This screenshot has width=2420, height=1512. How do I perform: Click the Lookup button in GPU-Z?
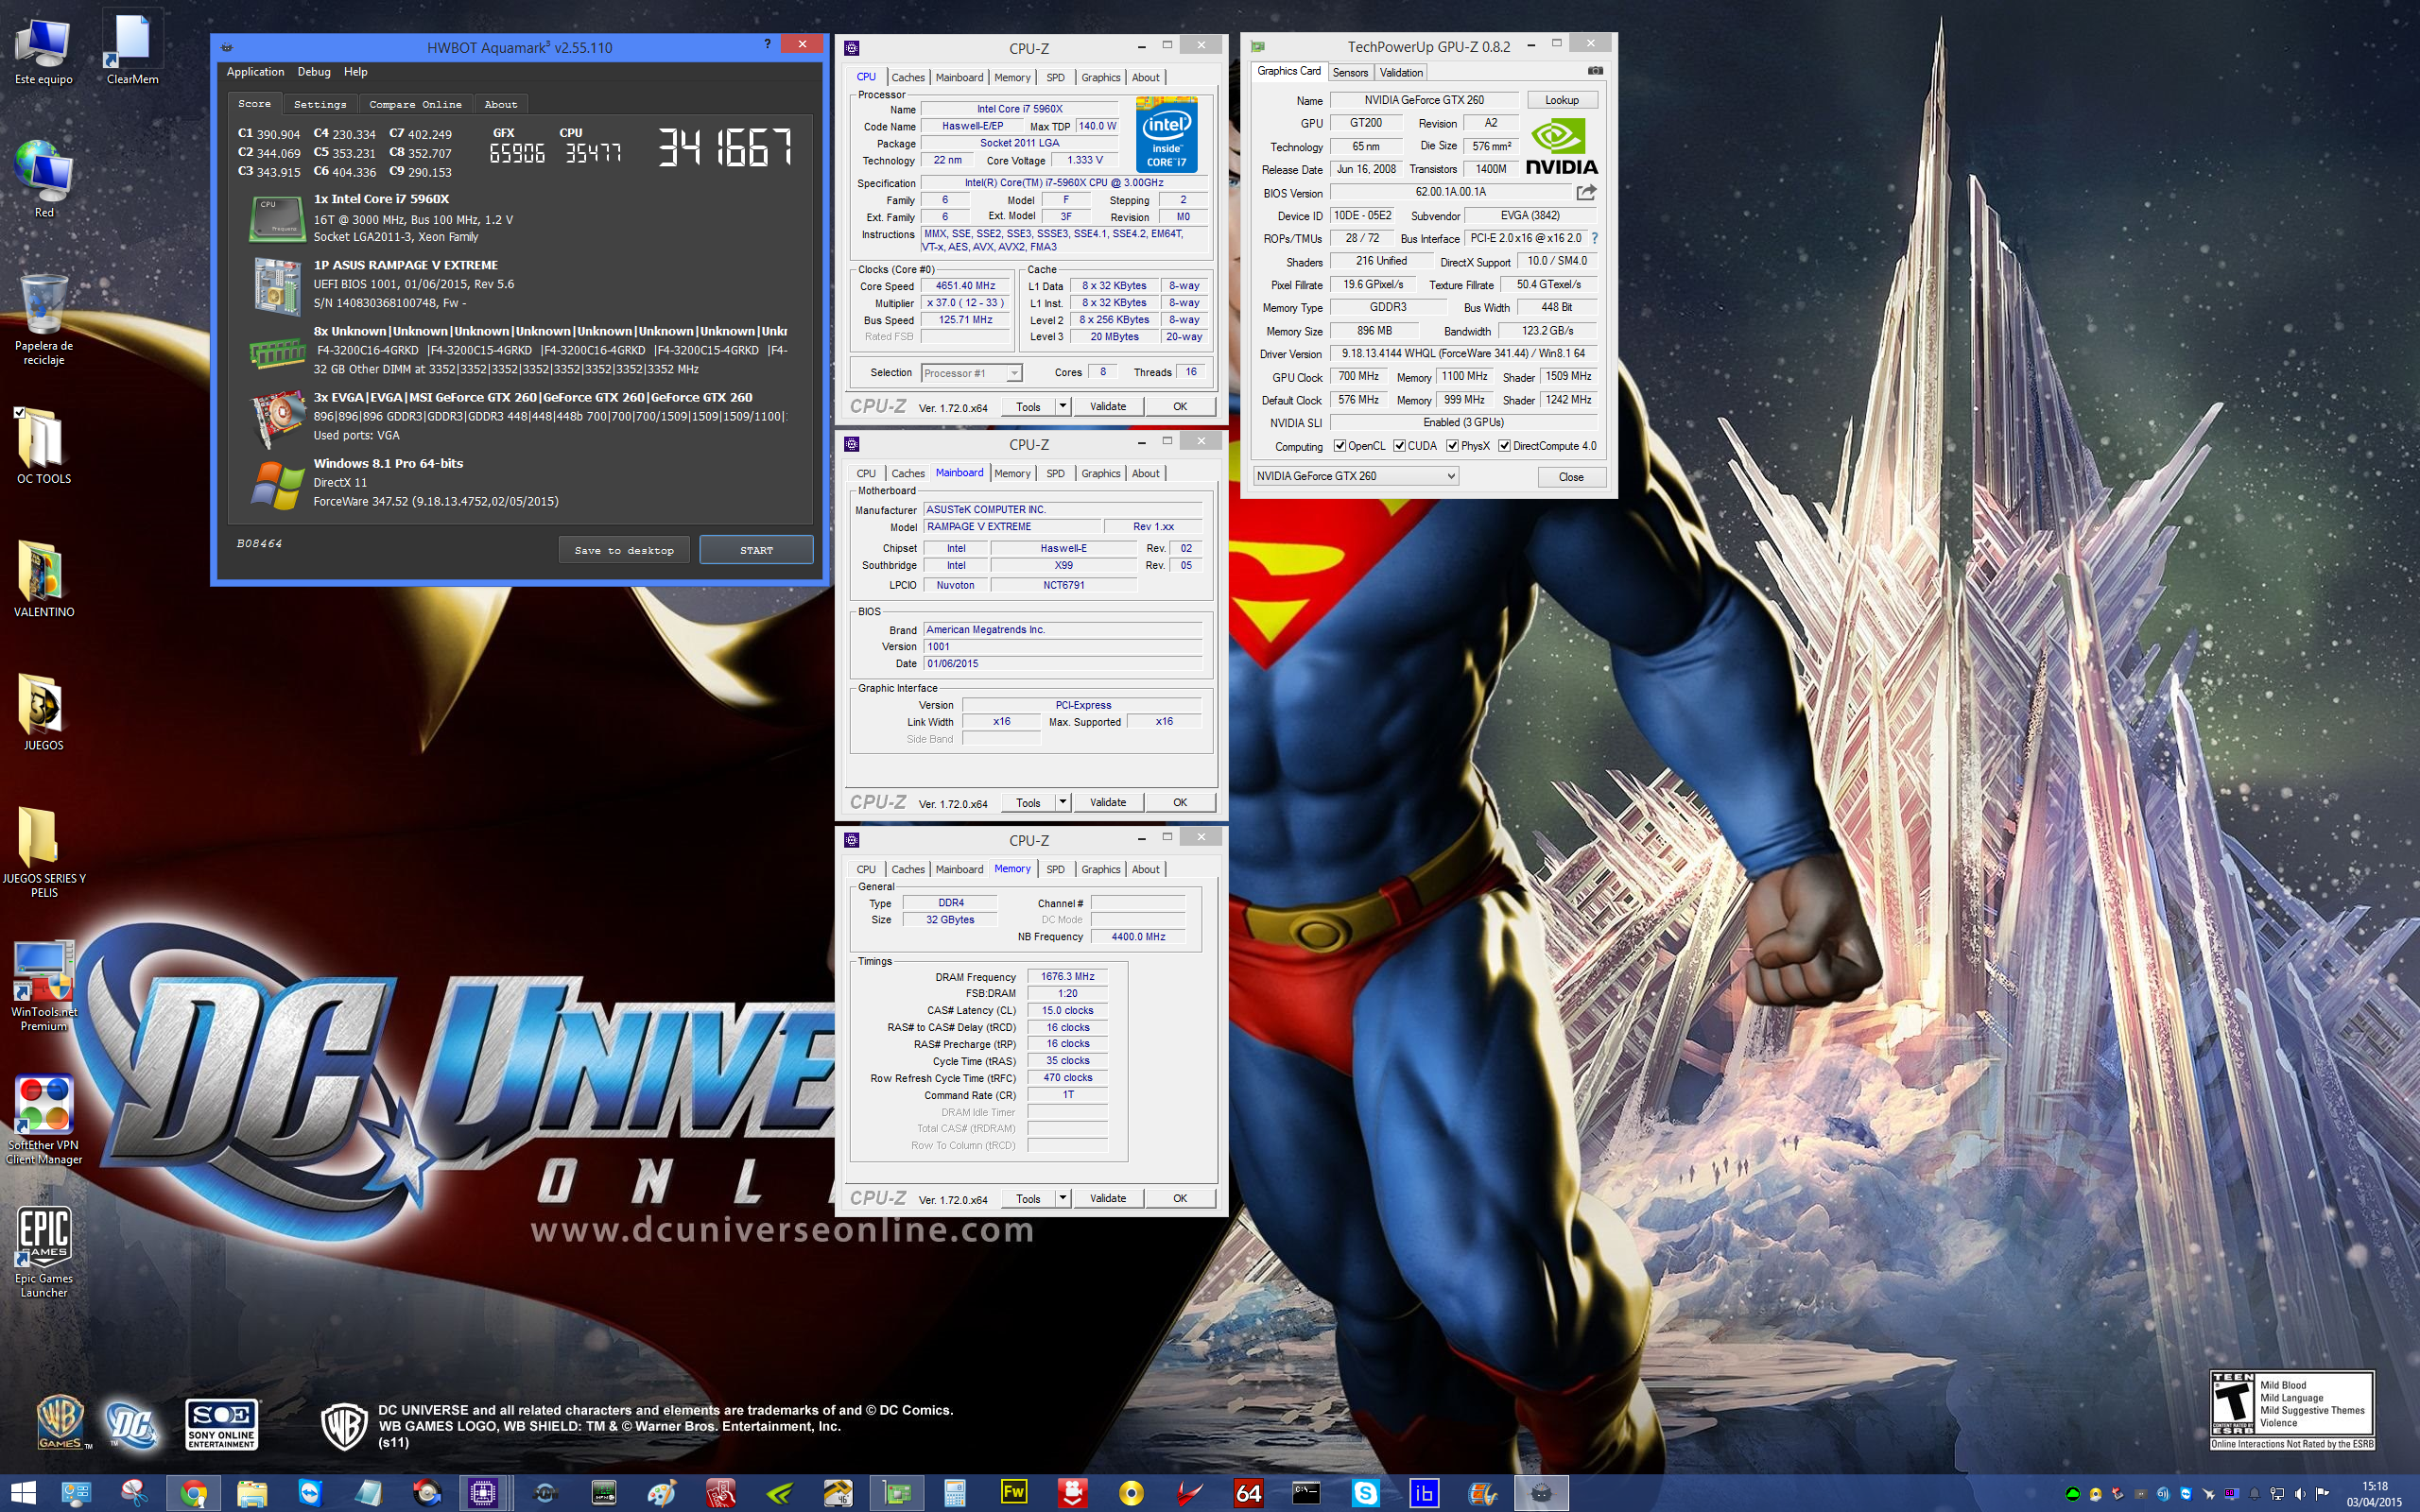tap(1561, 100)
